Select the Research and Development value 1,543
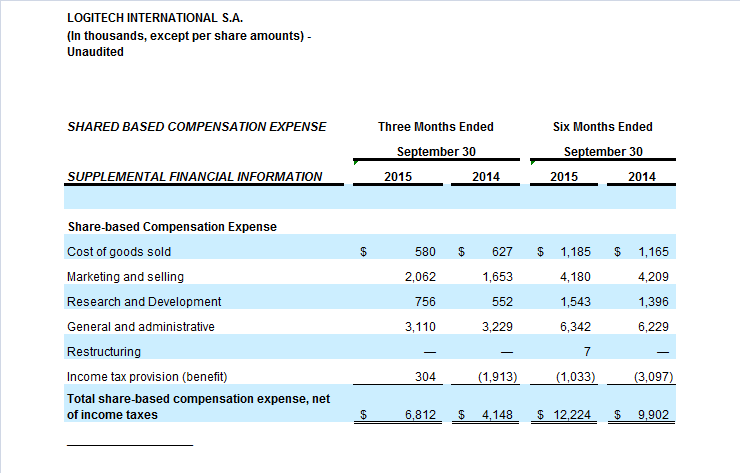This screenshot has width=740, height=473. pos(575,302)
